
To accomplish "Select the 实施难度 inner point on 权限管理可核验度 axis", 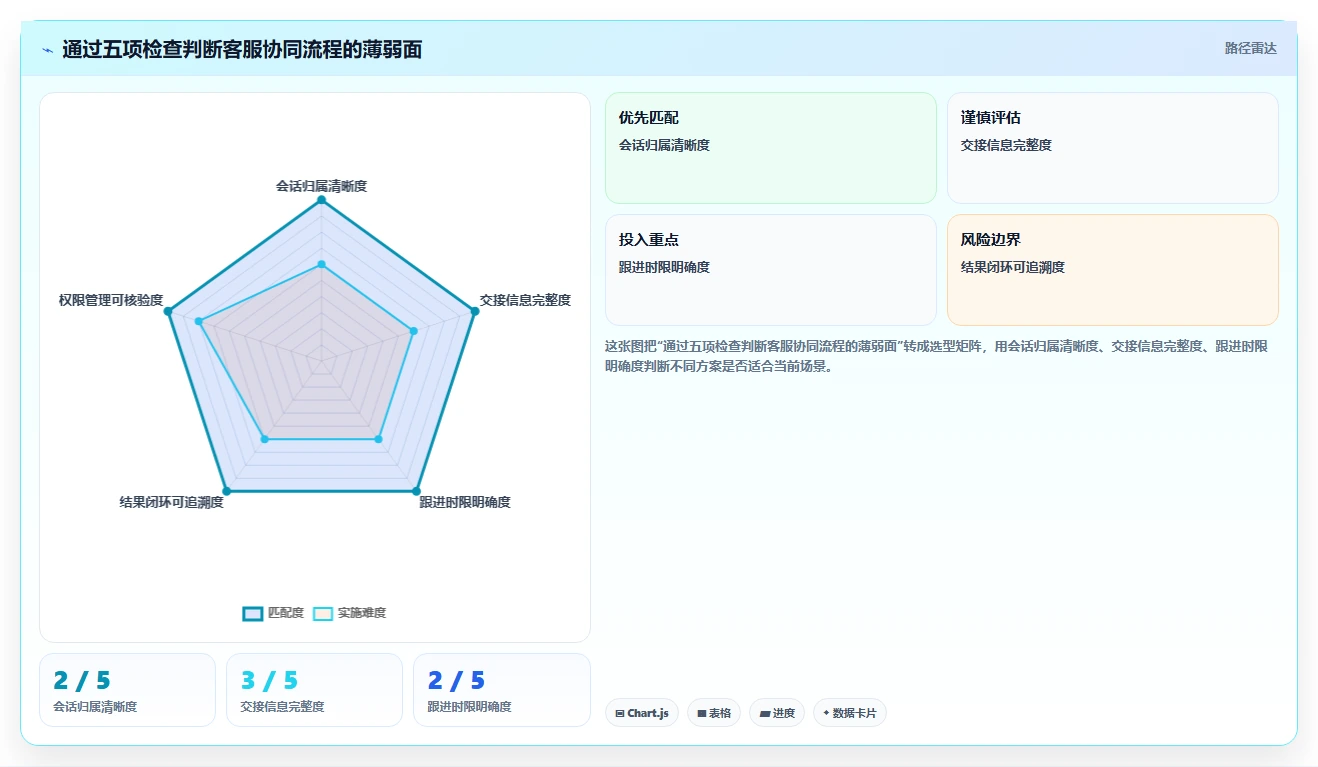I will coord(199,321).
